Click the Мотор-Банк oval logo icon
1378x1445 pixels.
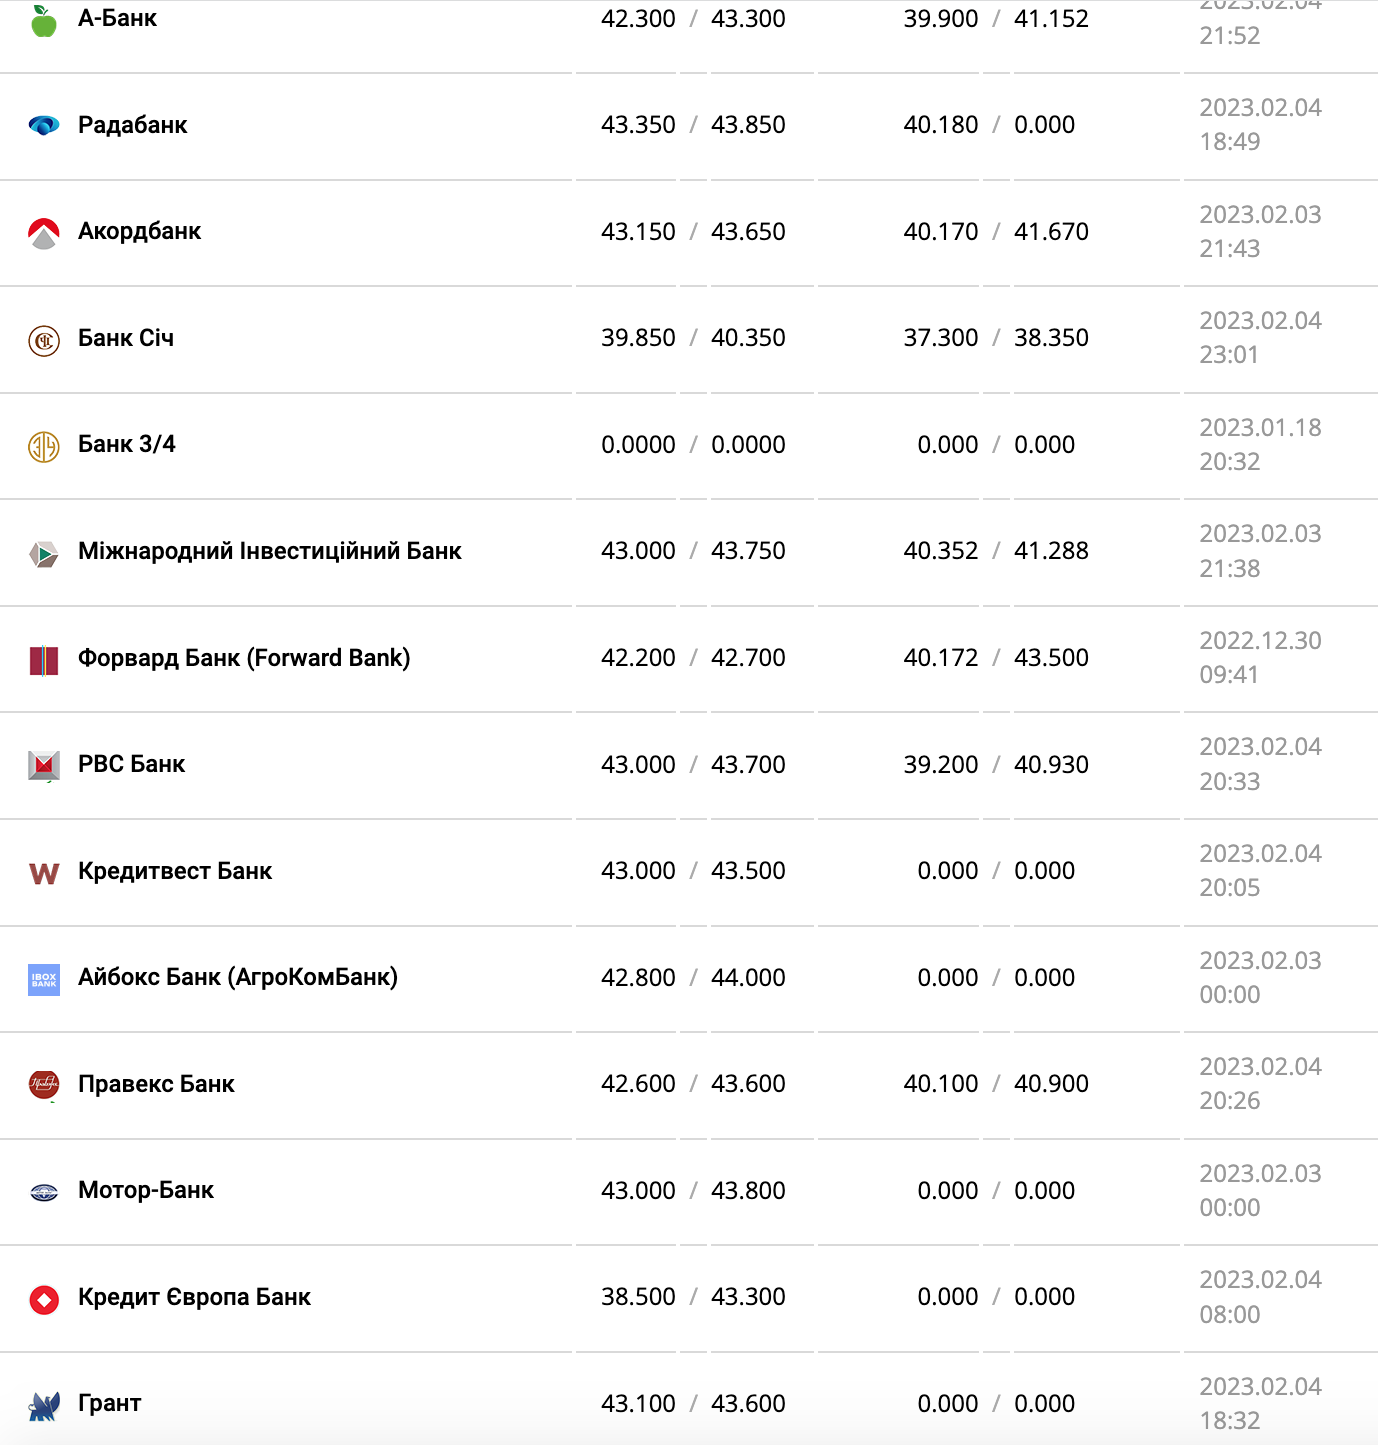pyautogui.click(x=44, y=1192)
